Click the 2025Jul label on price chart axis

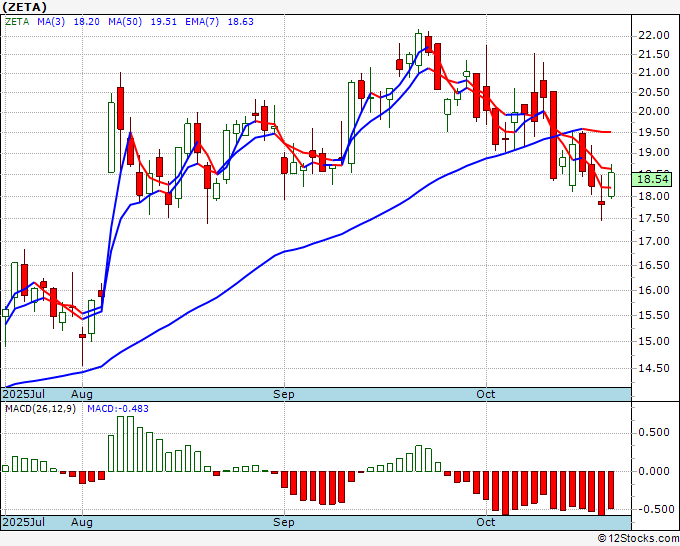click(23, 394)
